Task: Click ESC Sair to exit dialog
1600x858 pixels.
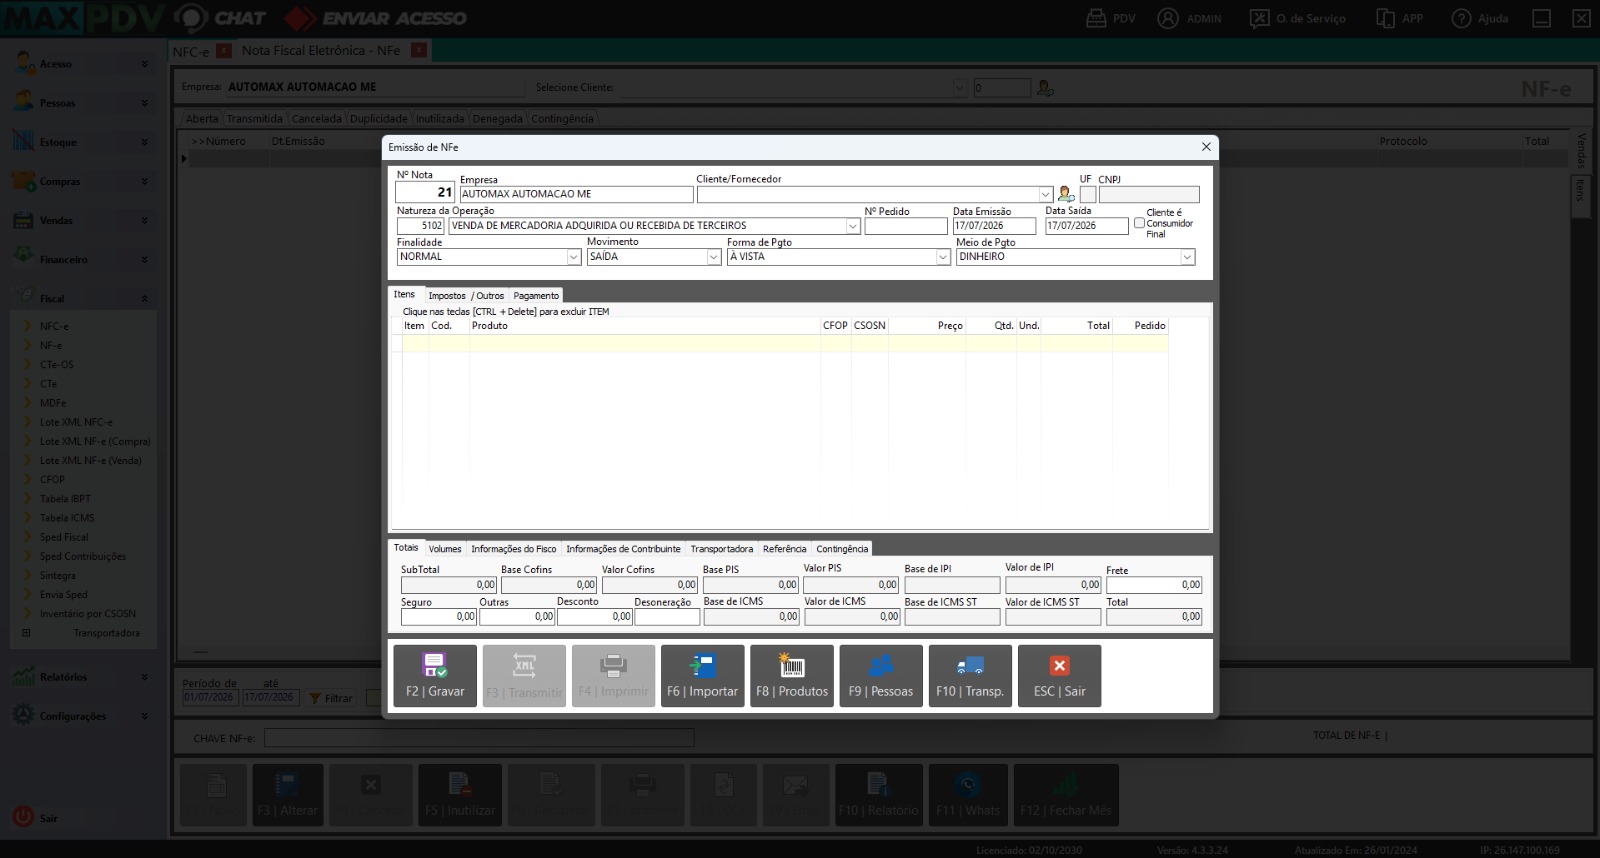Action: [x=1059, y=676]
